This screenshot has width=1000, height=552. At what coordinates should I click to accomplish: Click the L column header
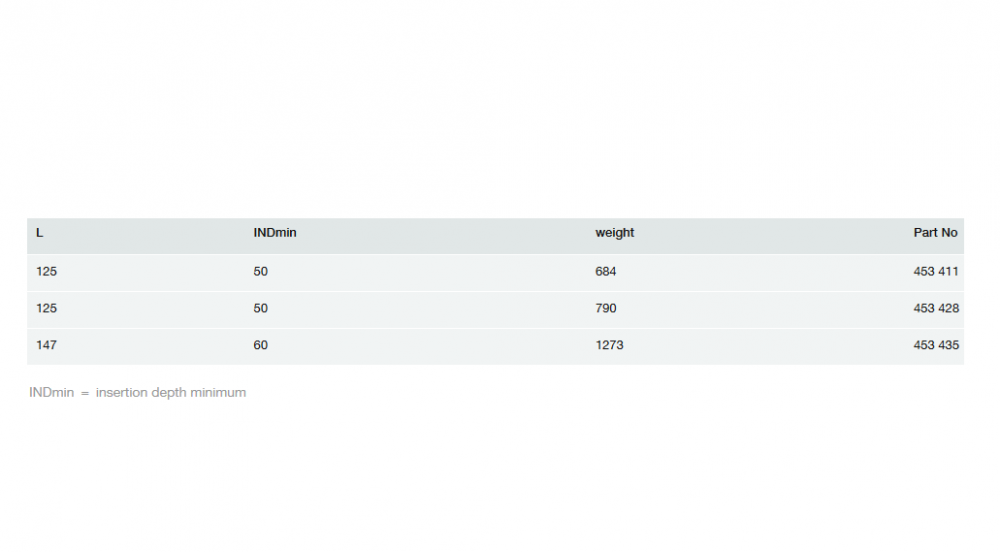pos(40,233)
